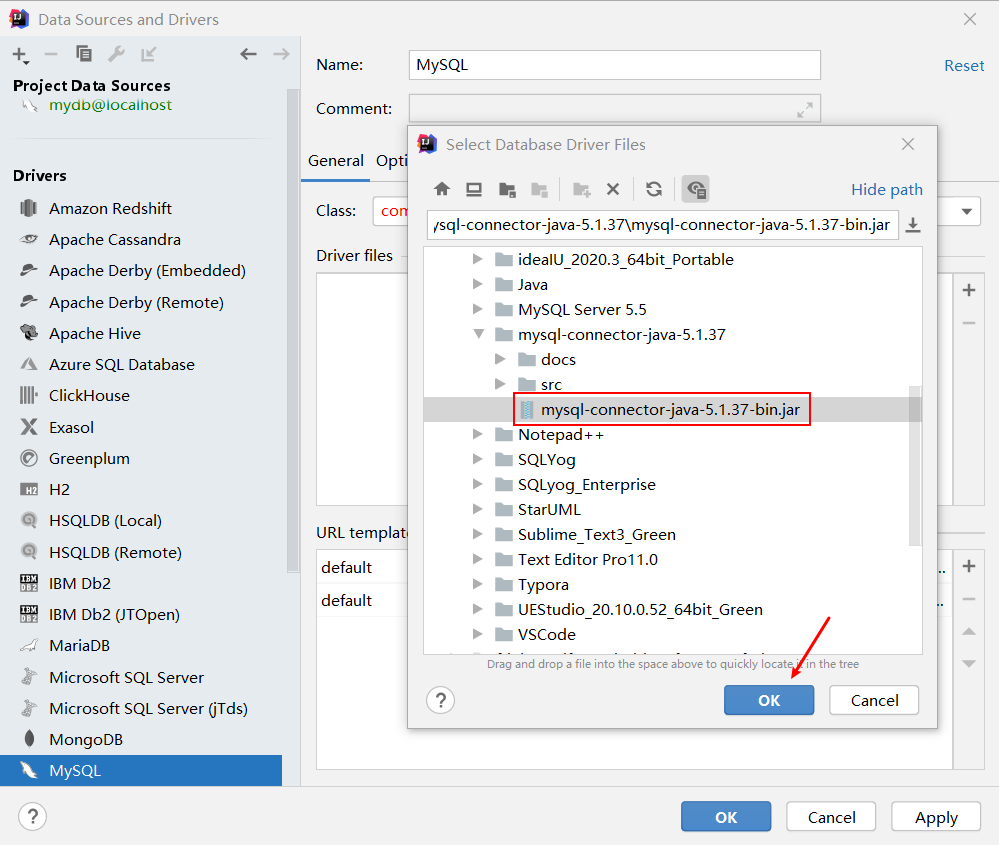Click the file path input field
999x845 pixels.
(663, 225)
